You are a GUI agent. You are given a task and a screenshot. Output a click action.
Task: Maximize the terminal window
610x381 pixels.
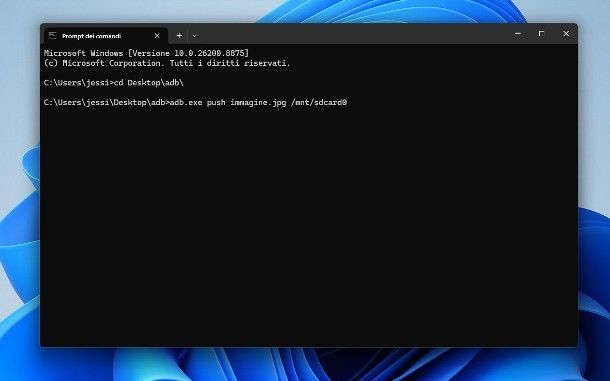click(x=542, y=34)
